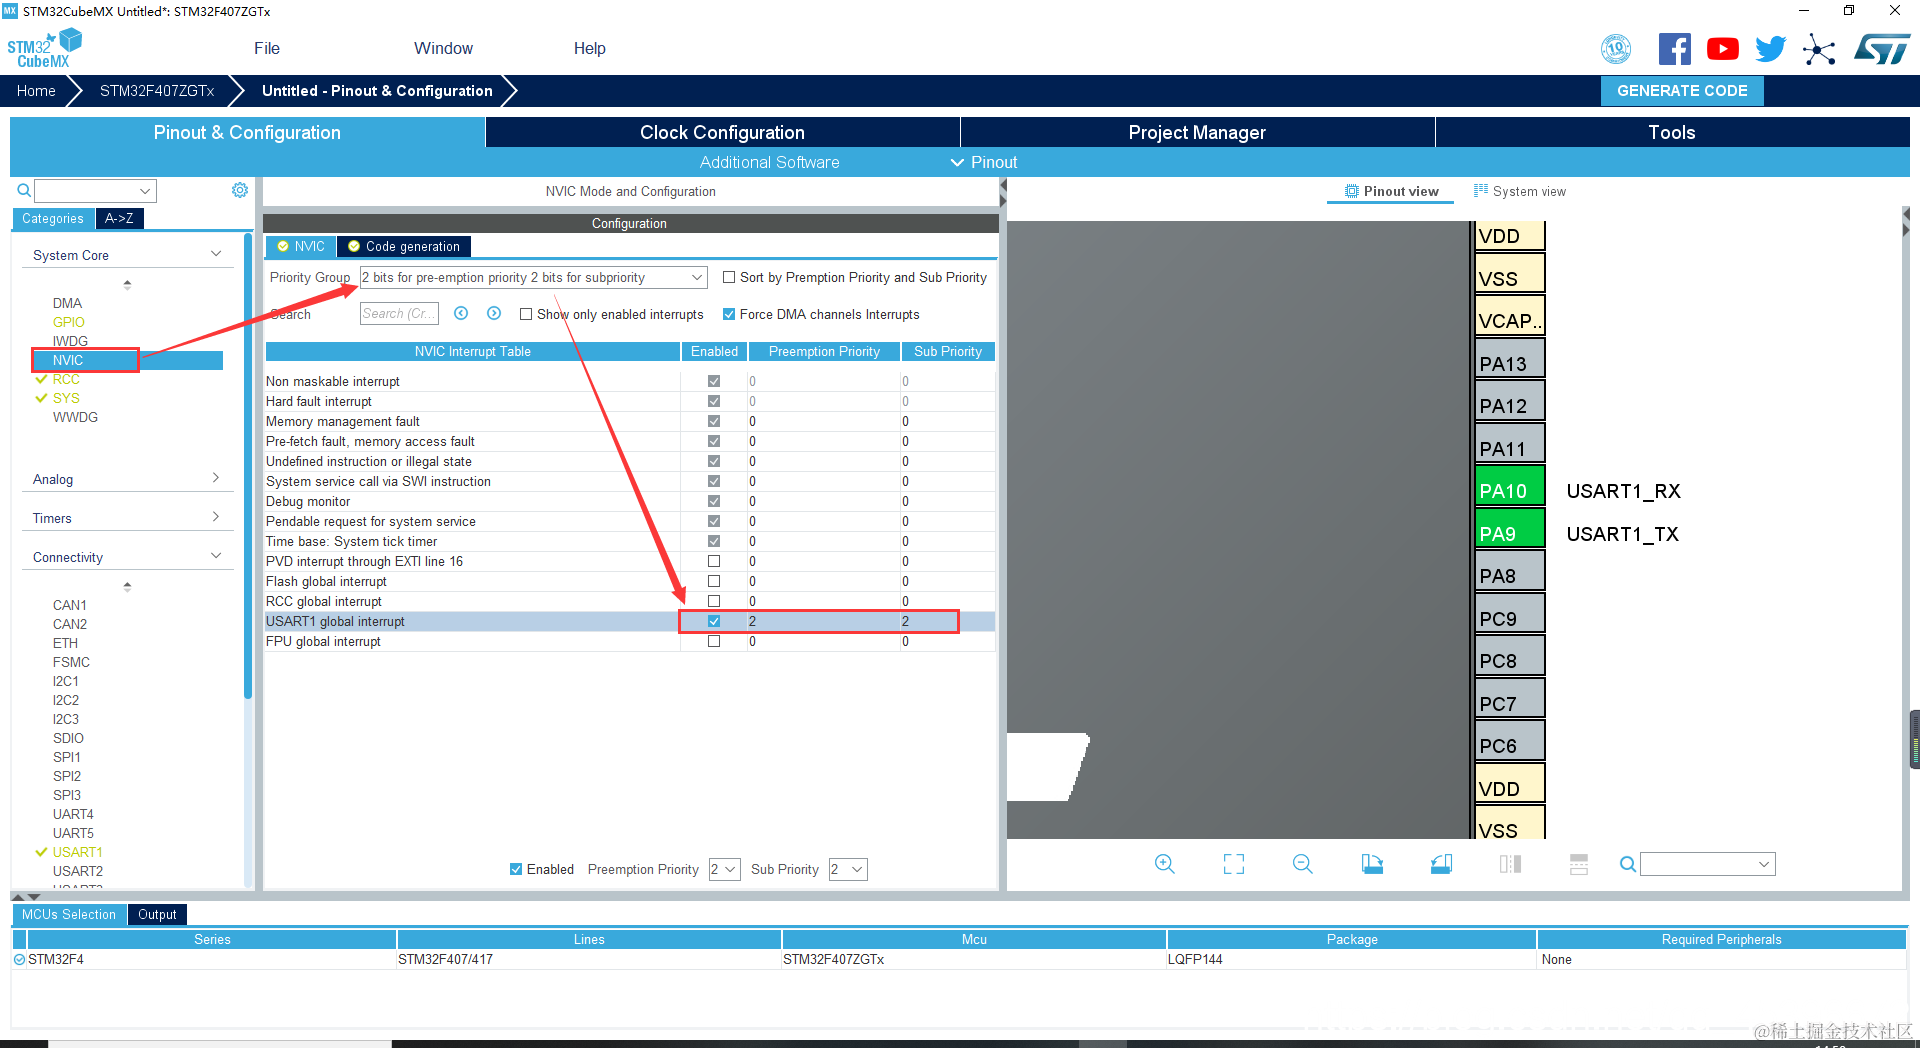Image resolution: width=1920 pixels, height=1048 pixels.
Task: Go to next NVIC search result
Action: click(x=494, y=313)
